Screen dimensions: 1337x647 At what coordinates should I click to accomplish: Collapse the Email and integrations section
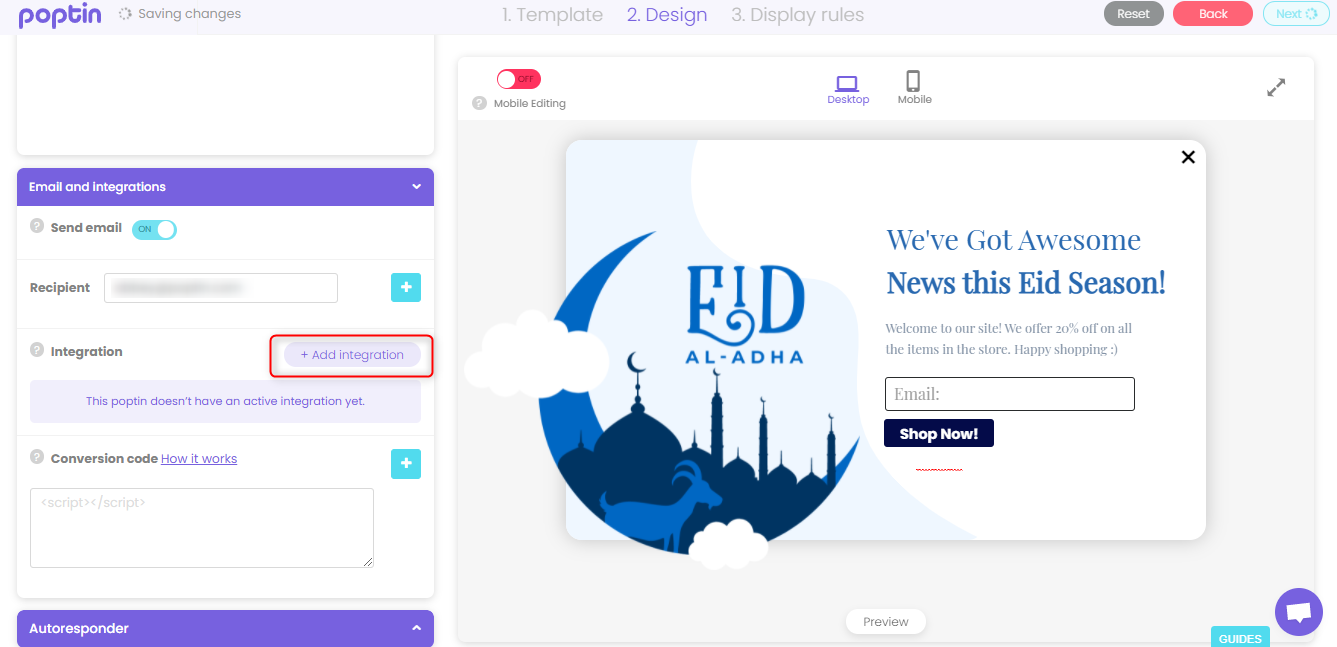tap(225, 187)
